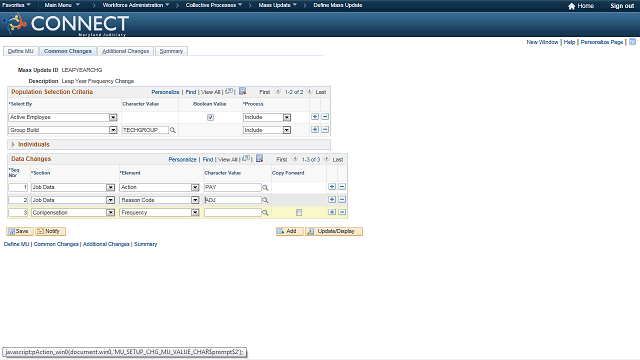The image size is (640, 360).
Task: Open Section dropdown in row 2
Action: point(73,200)
